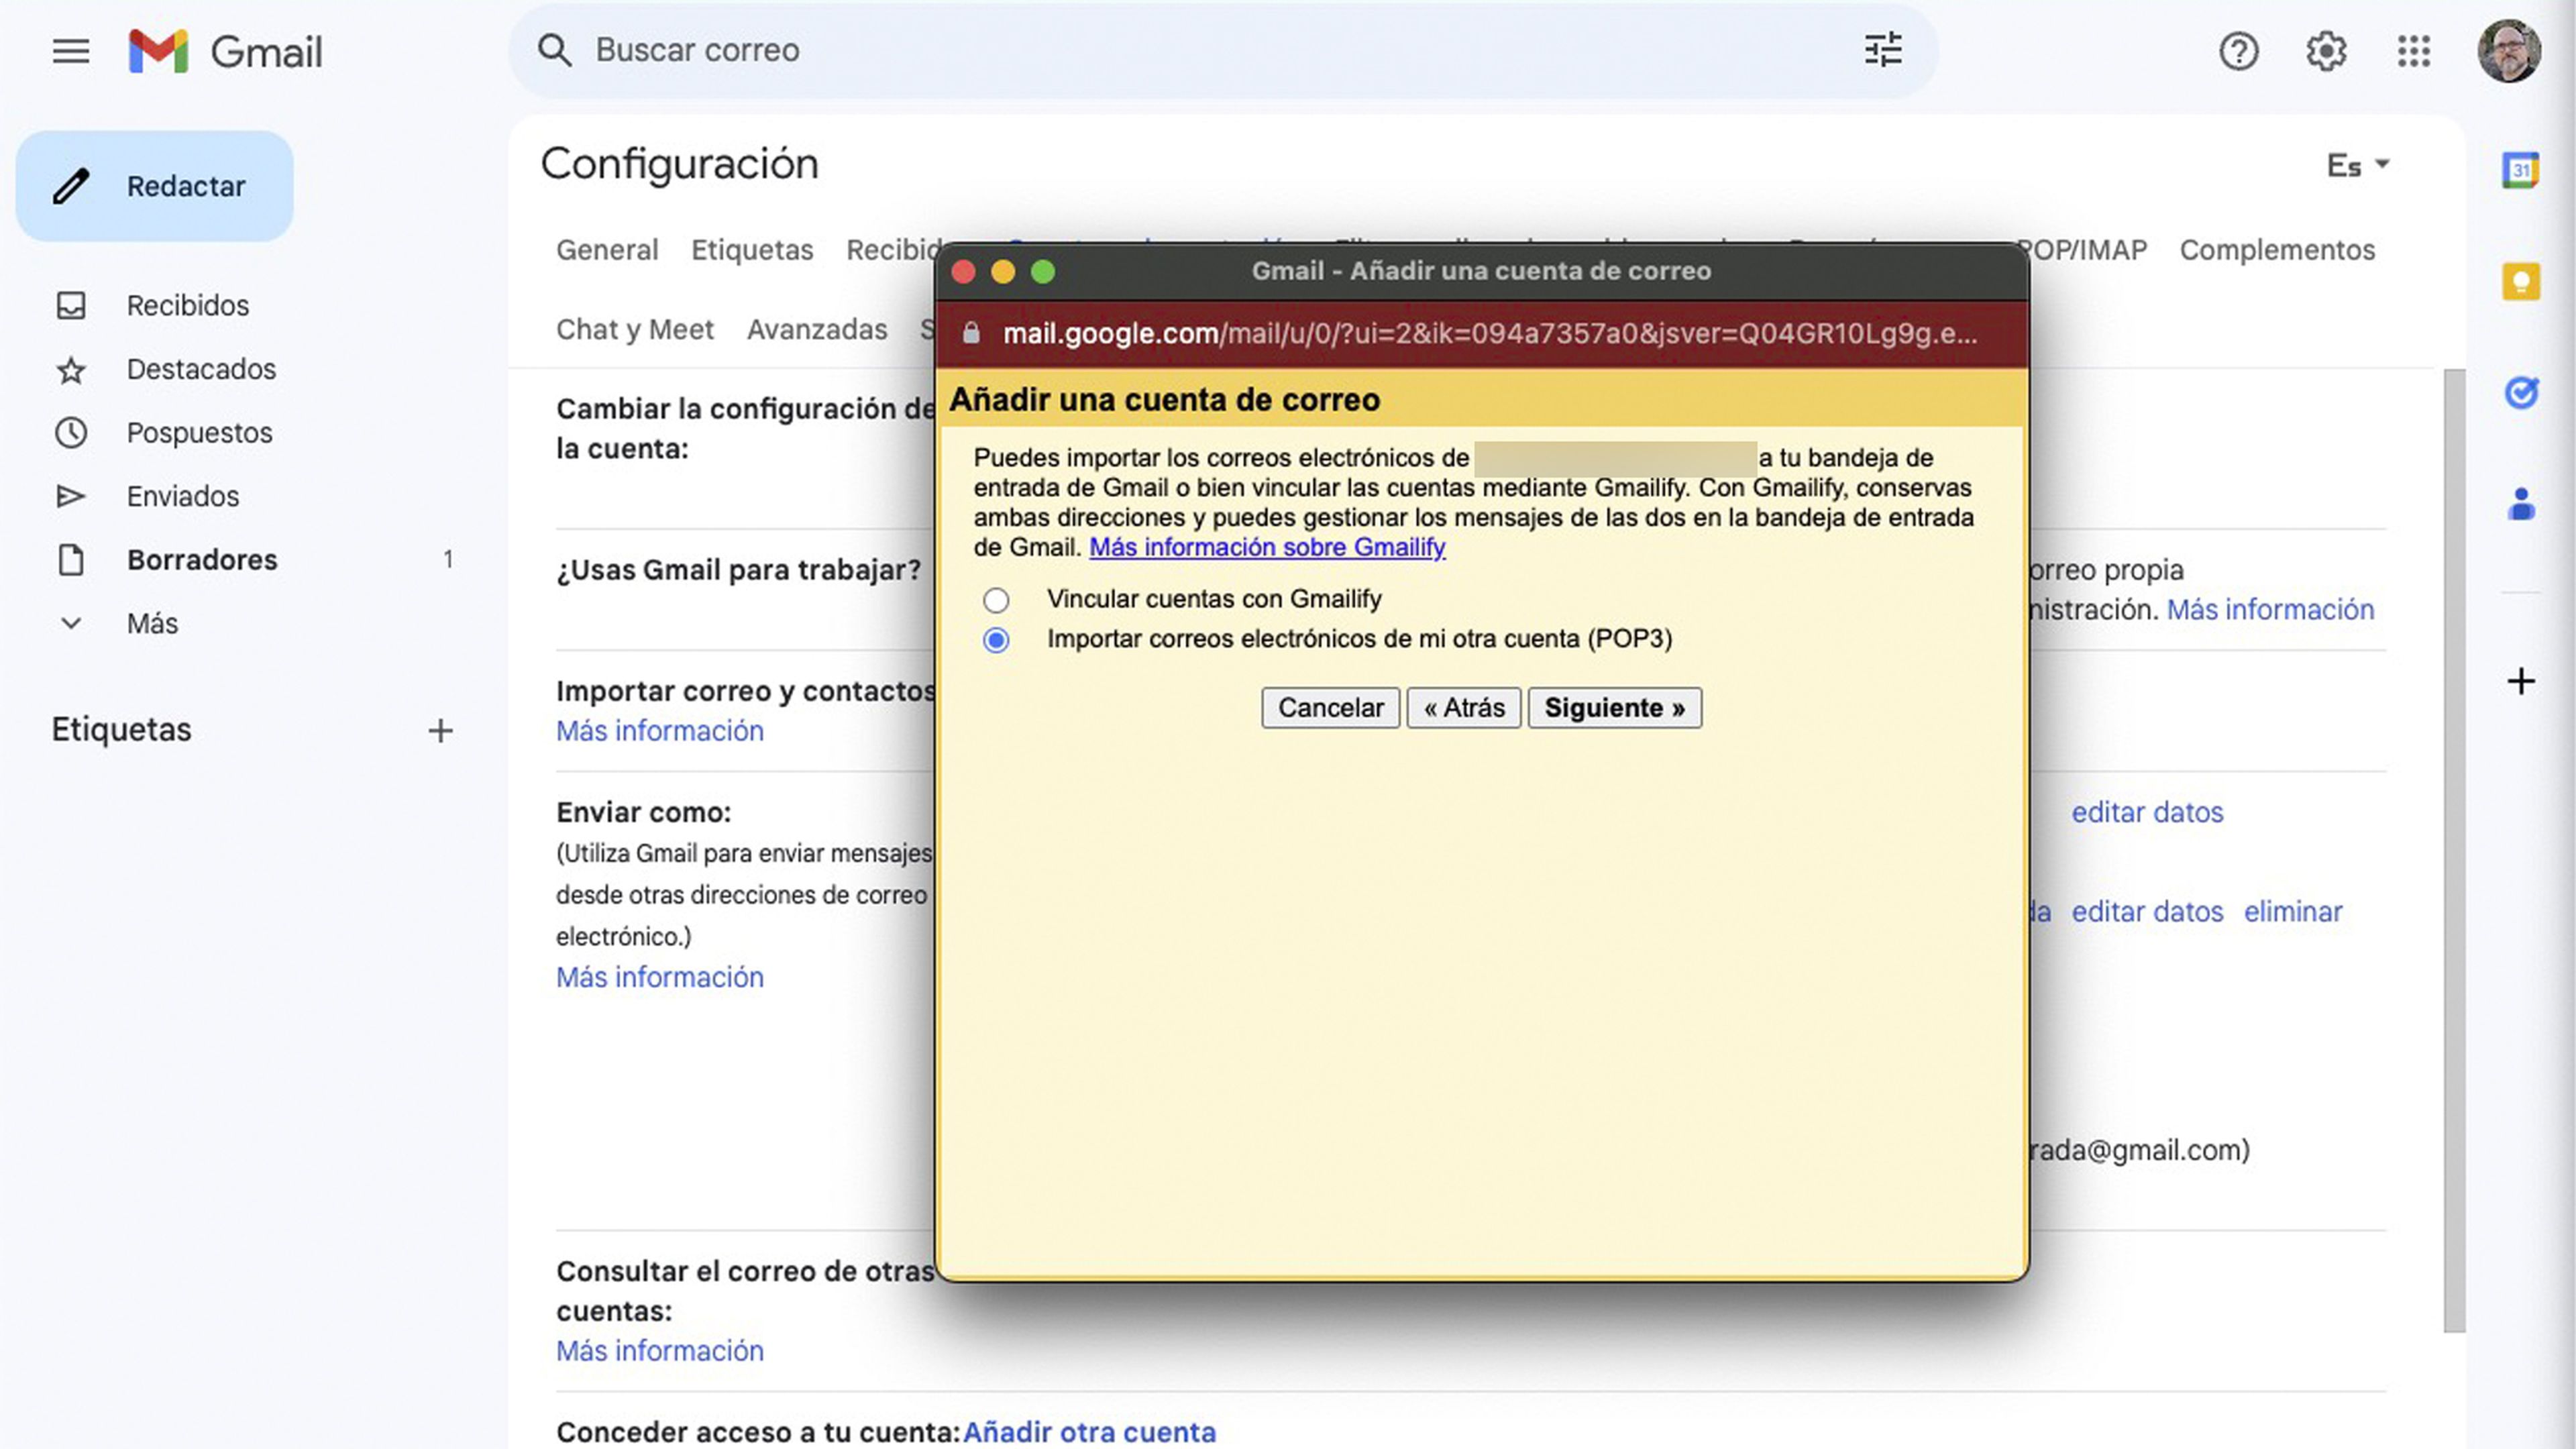The width and height of the screenshot is (2576, 1449).
Task: Switch to the Etiquetas settings tab
Action: (752, 250)
